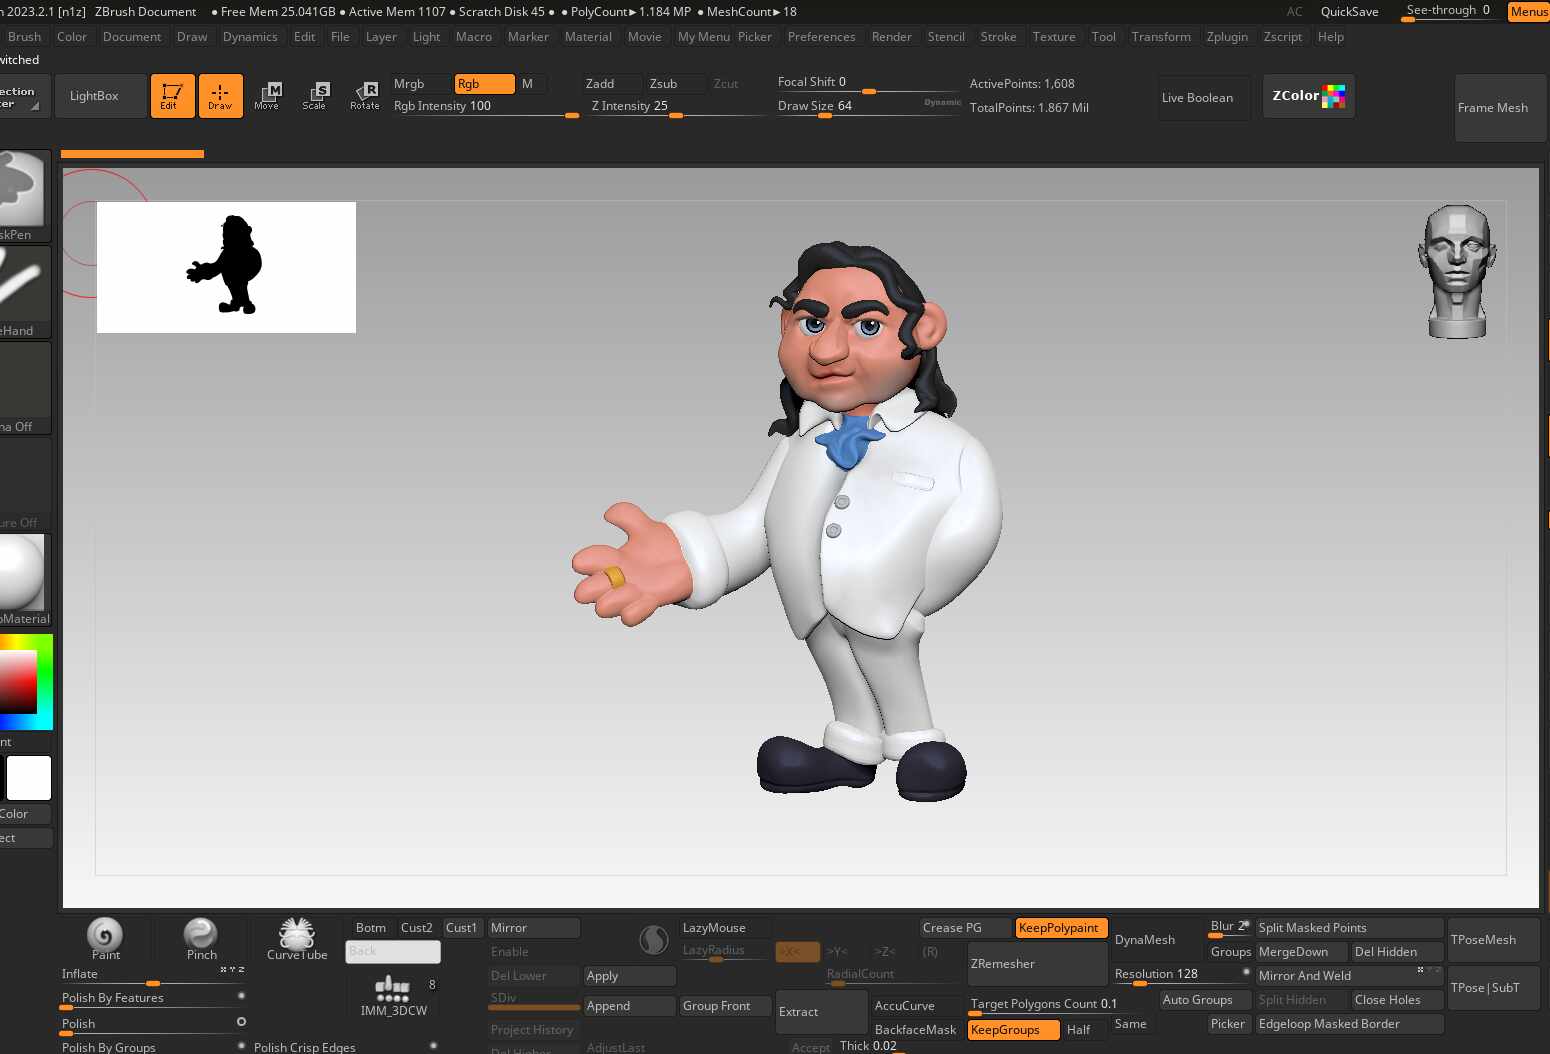
Task: Choose the Scale tool icon
Action: (315, 96)
